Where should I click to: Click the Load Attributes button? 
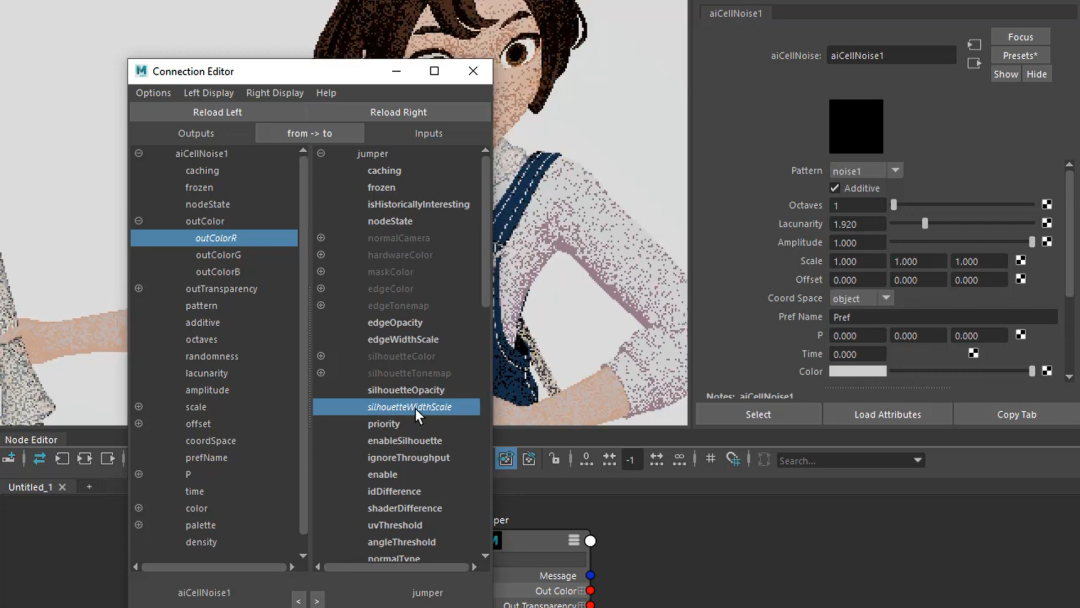click(887, 414)
